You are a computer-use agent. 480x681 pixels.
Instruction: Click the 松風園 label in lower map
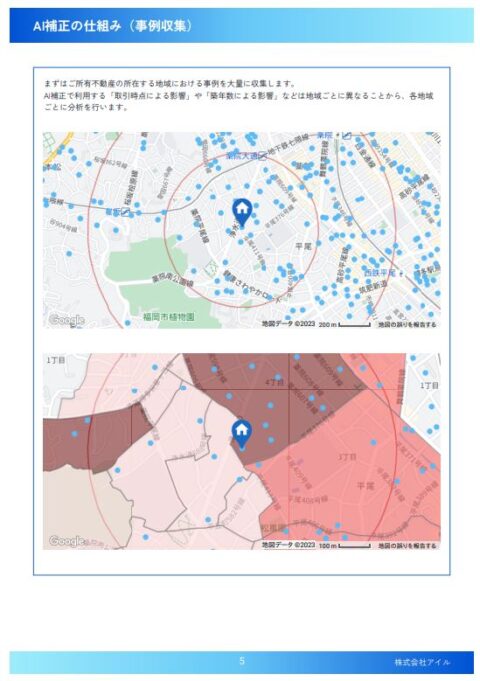[273, 529]
